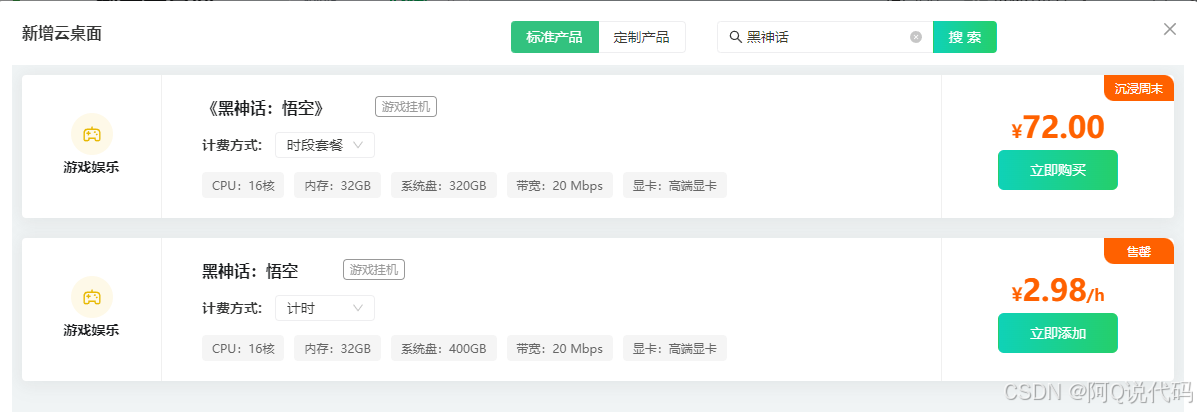The width and height of the screenshot is (1197, 412).
Task: Click the 系统盘：320GB spec chip
Action: coord(444,185)
